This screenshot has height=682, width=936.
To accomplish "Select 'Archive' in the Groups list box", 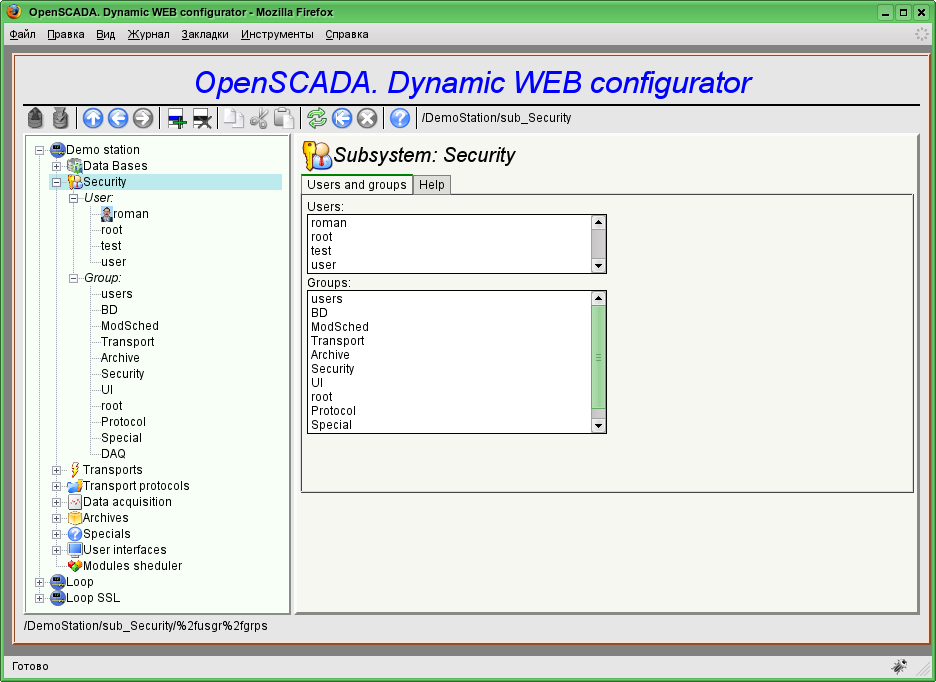I will tap(449, 355).
